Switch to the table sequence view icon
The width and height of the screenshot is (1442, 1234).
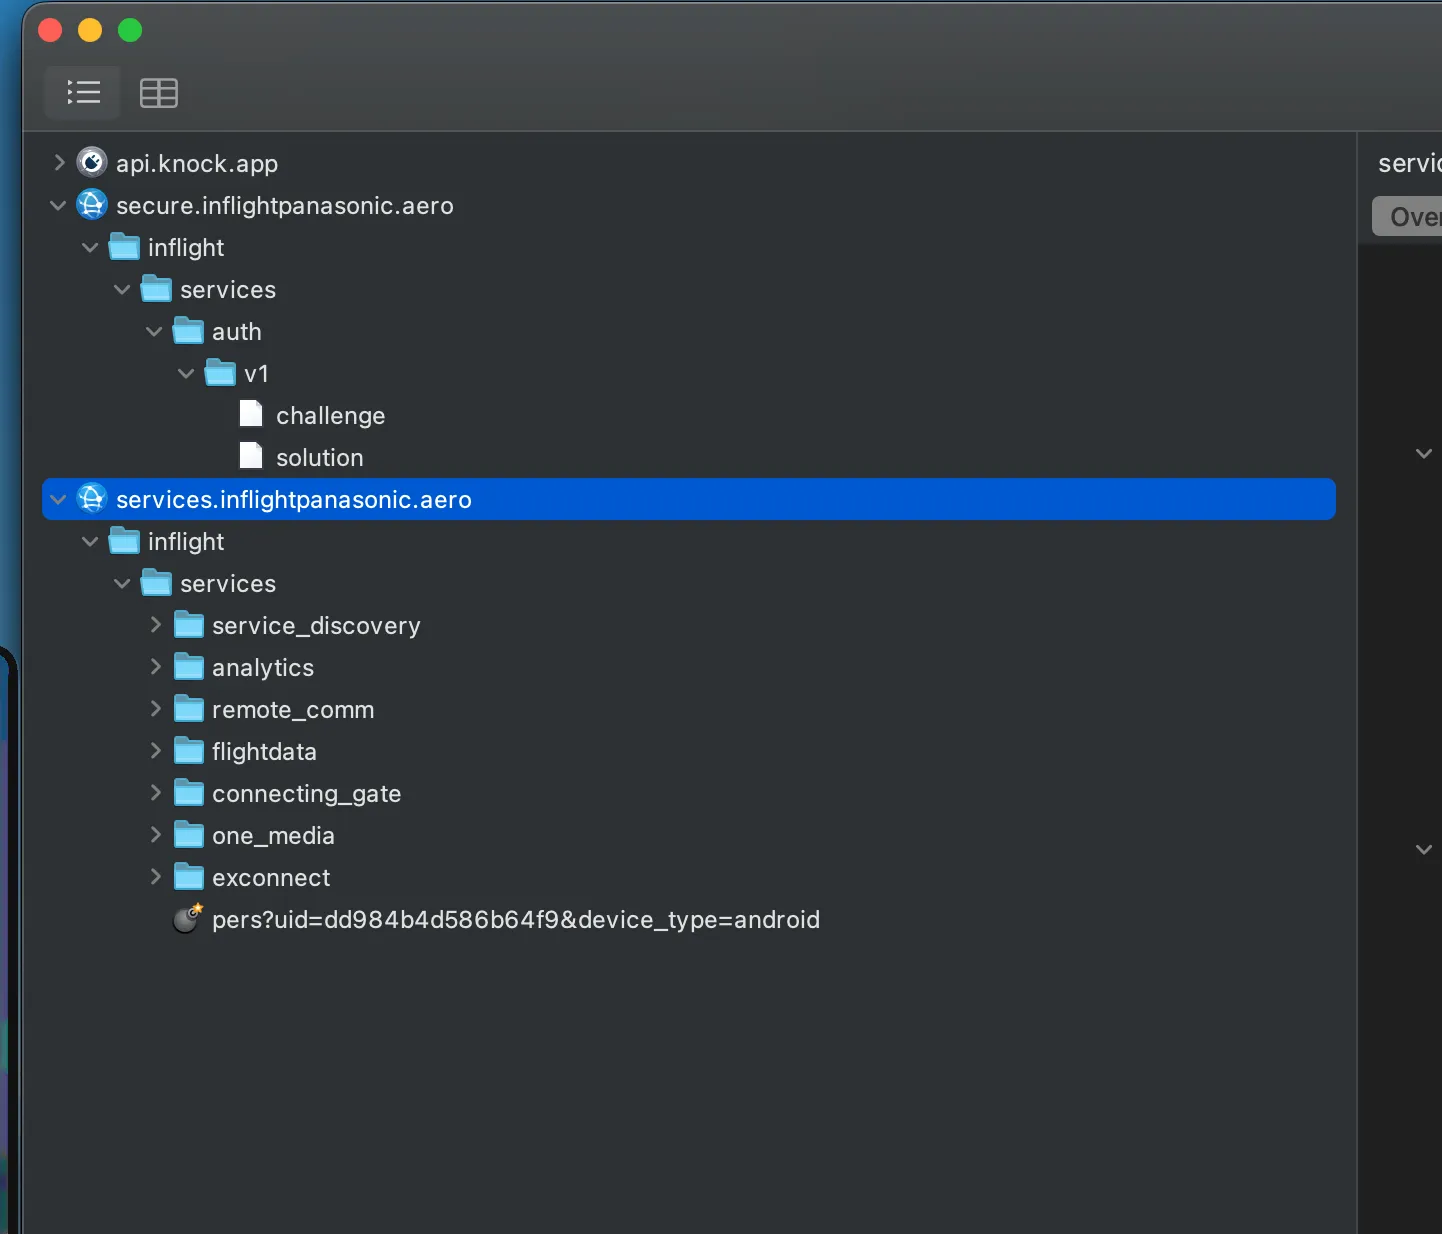158,93
